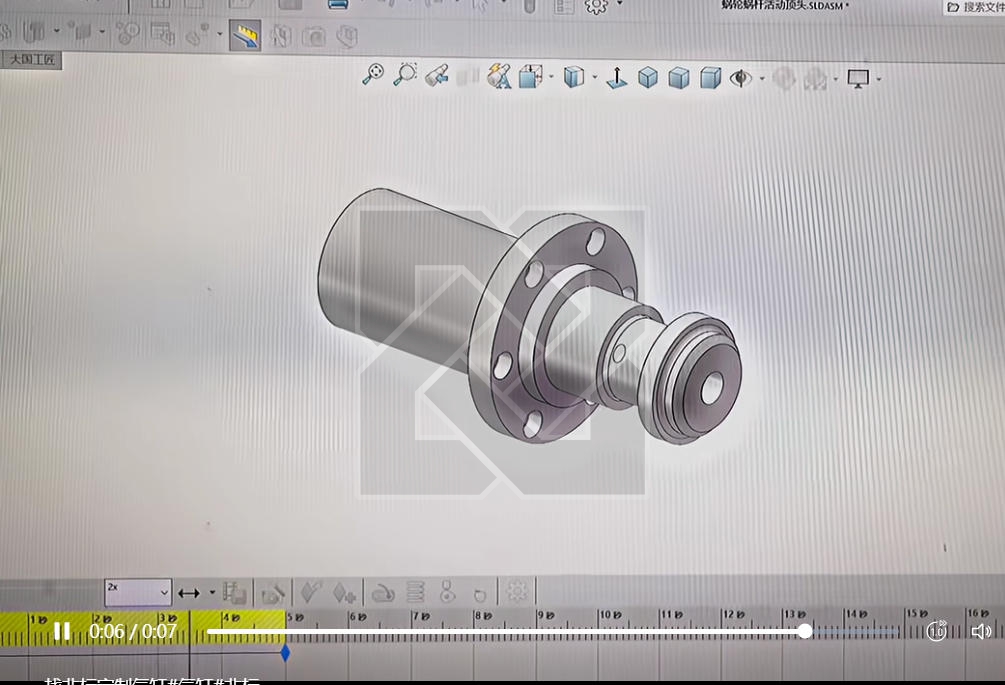Click the 搜索文件 search box

tap(975, 8)
